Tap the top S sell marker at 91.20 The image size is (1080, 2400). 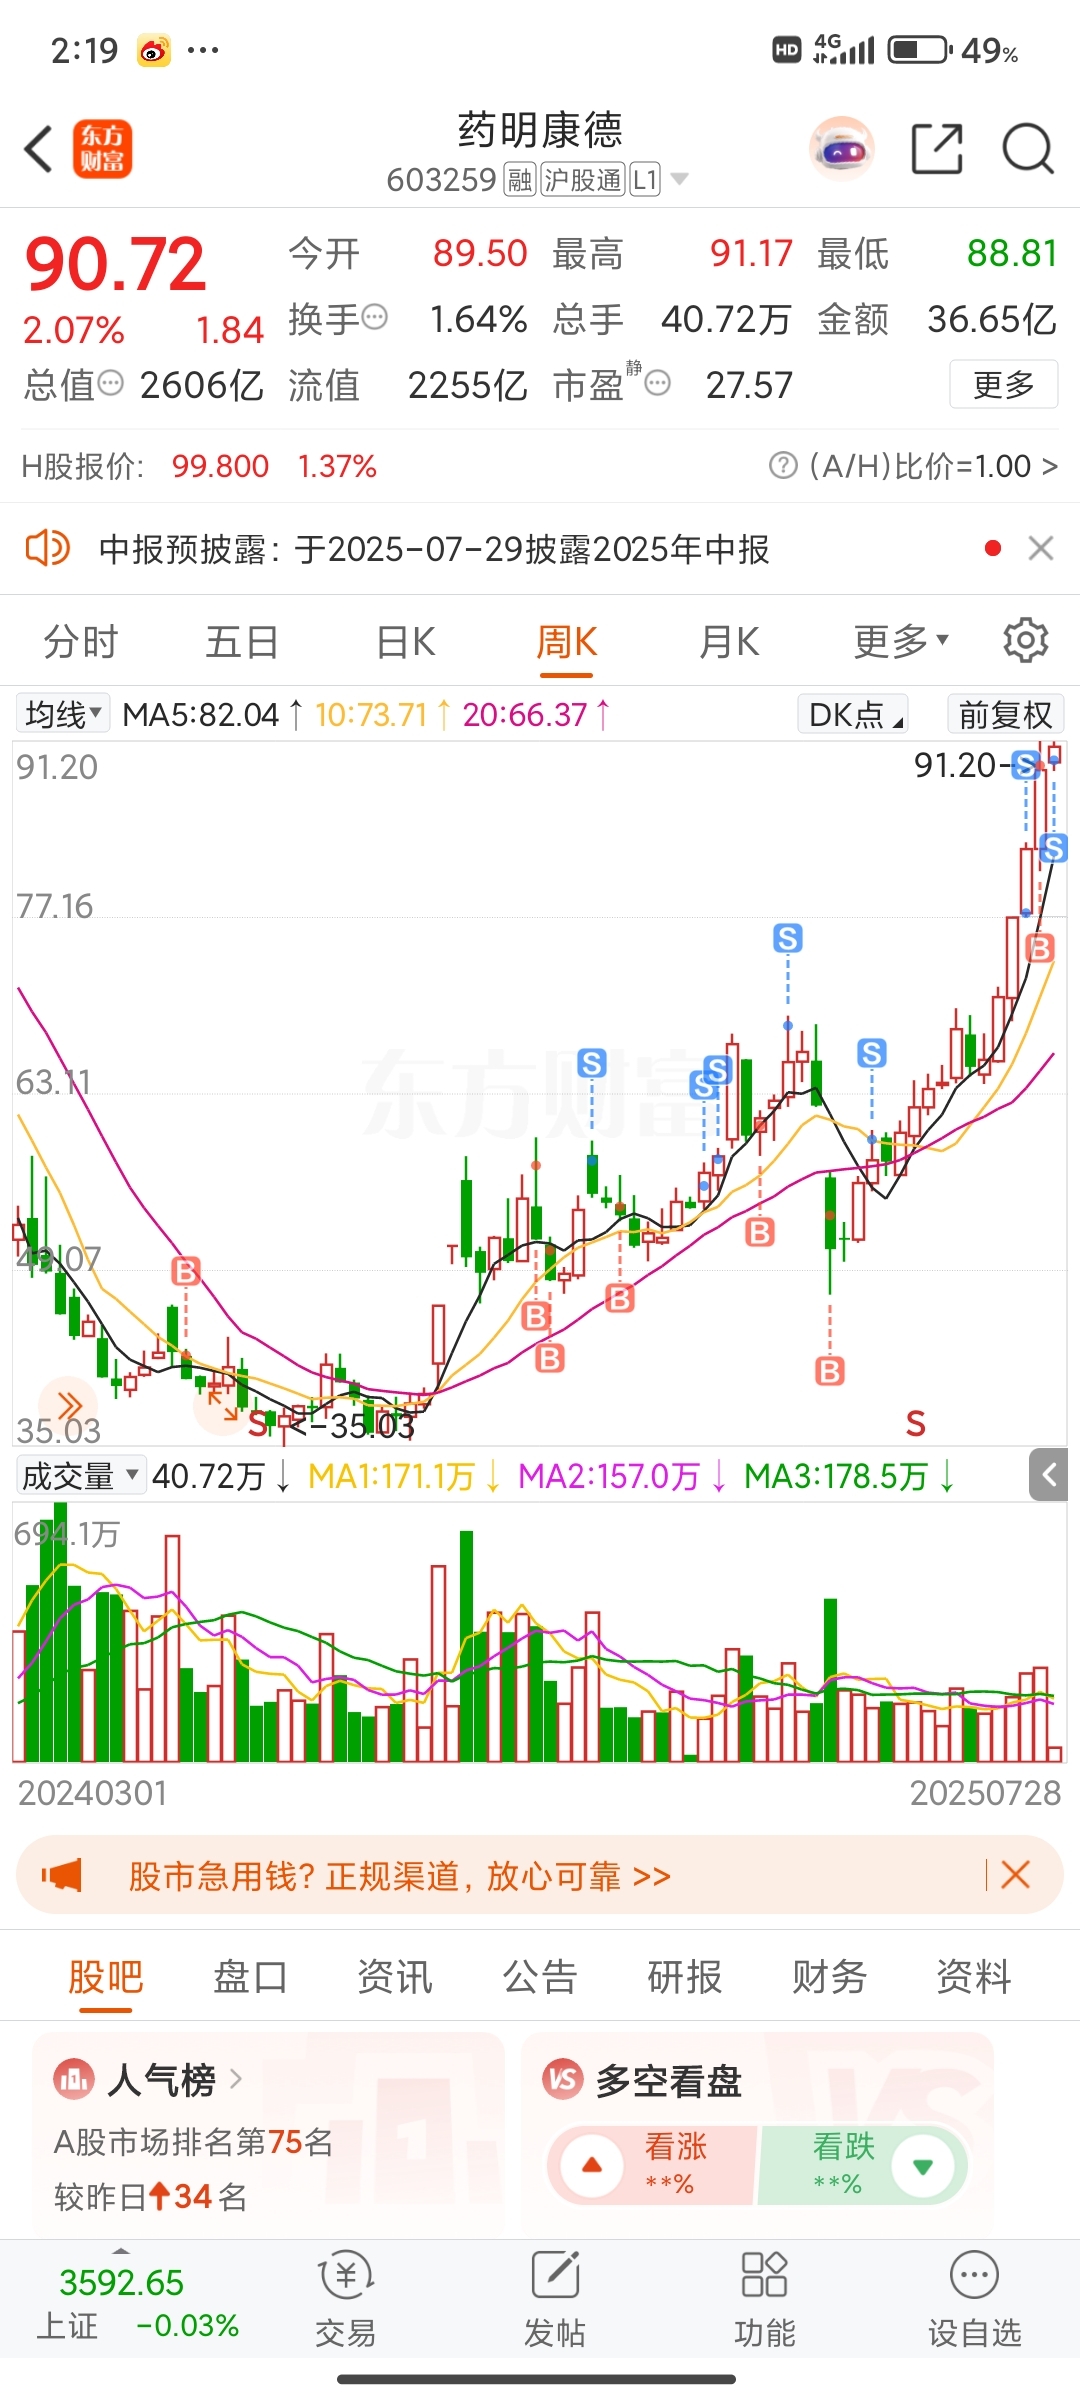pos(1025,766)
